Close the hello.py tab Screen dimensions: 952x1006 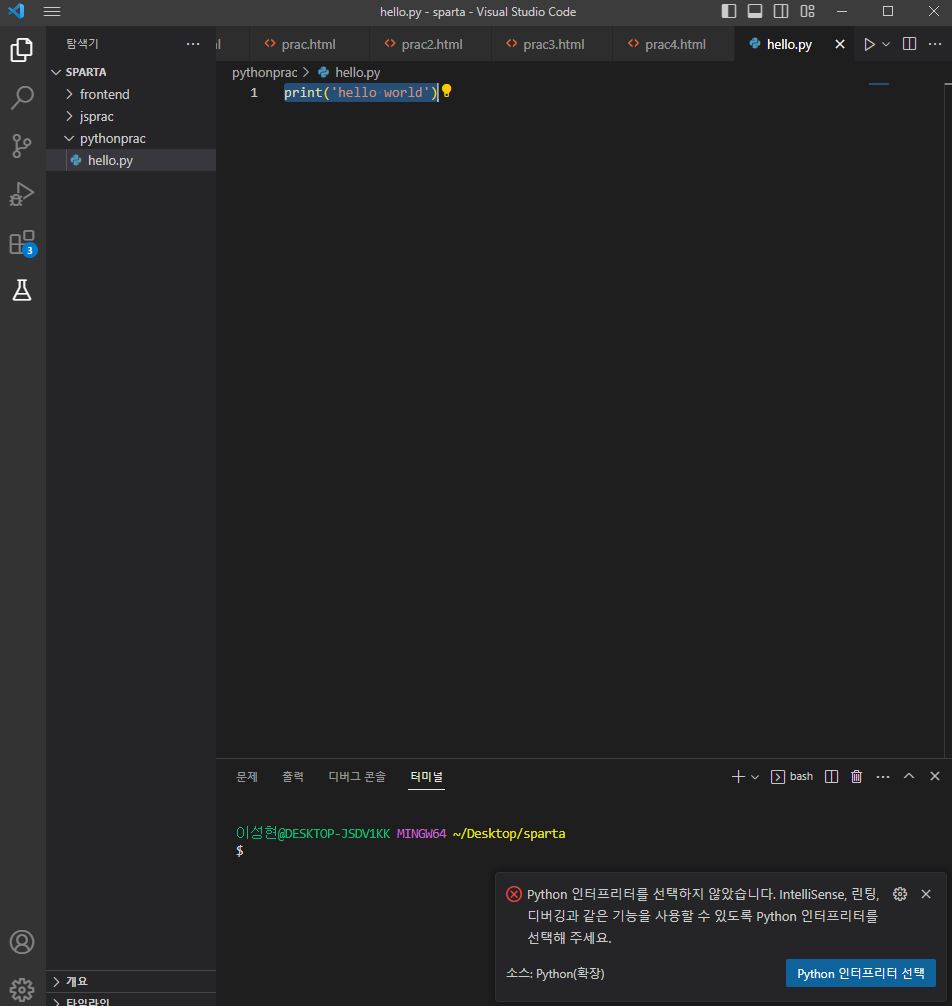(x=840, y=44)
